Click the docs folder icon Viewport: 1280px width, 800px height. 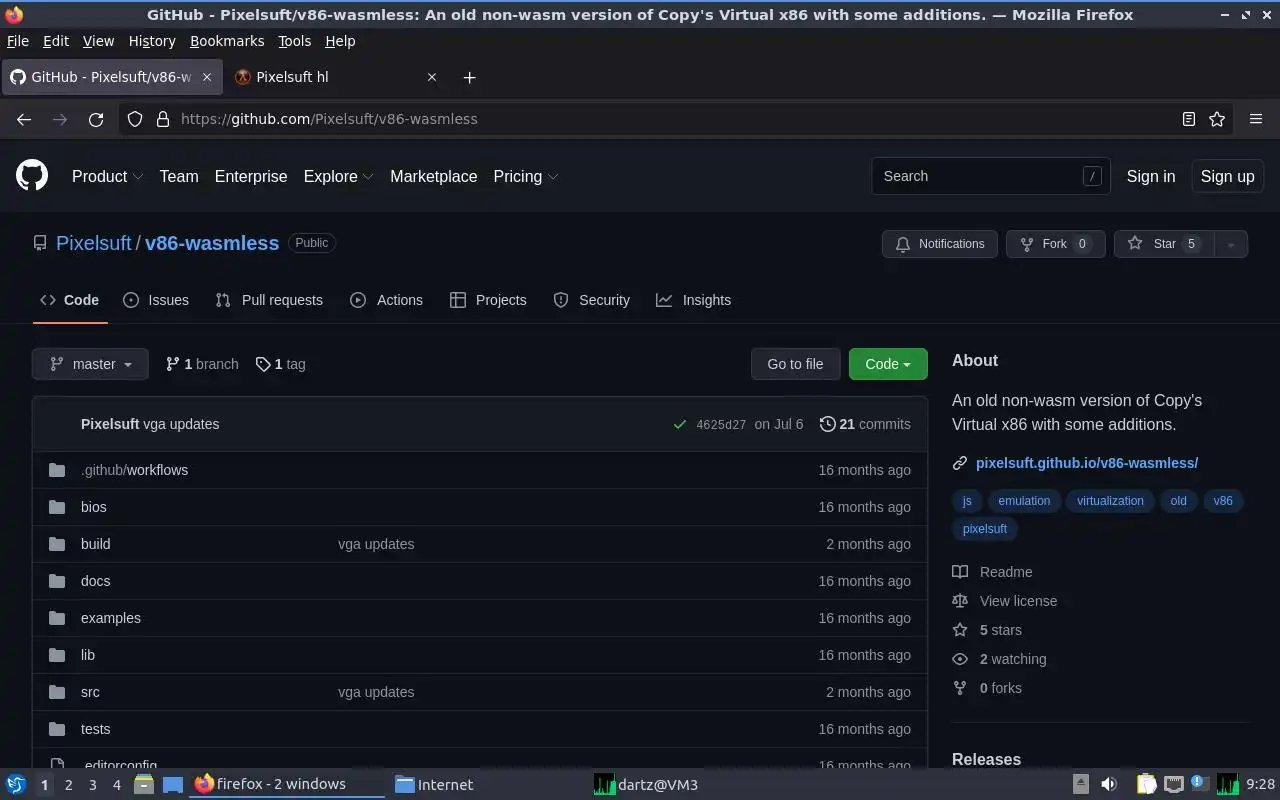tap(57, 581)
